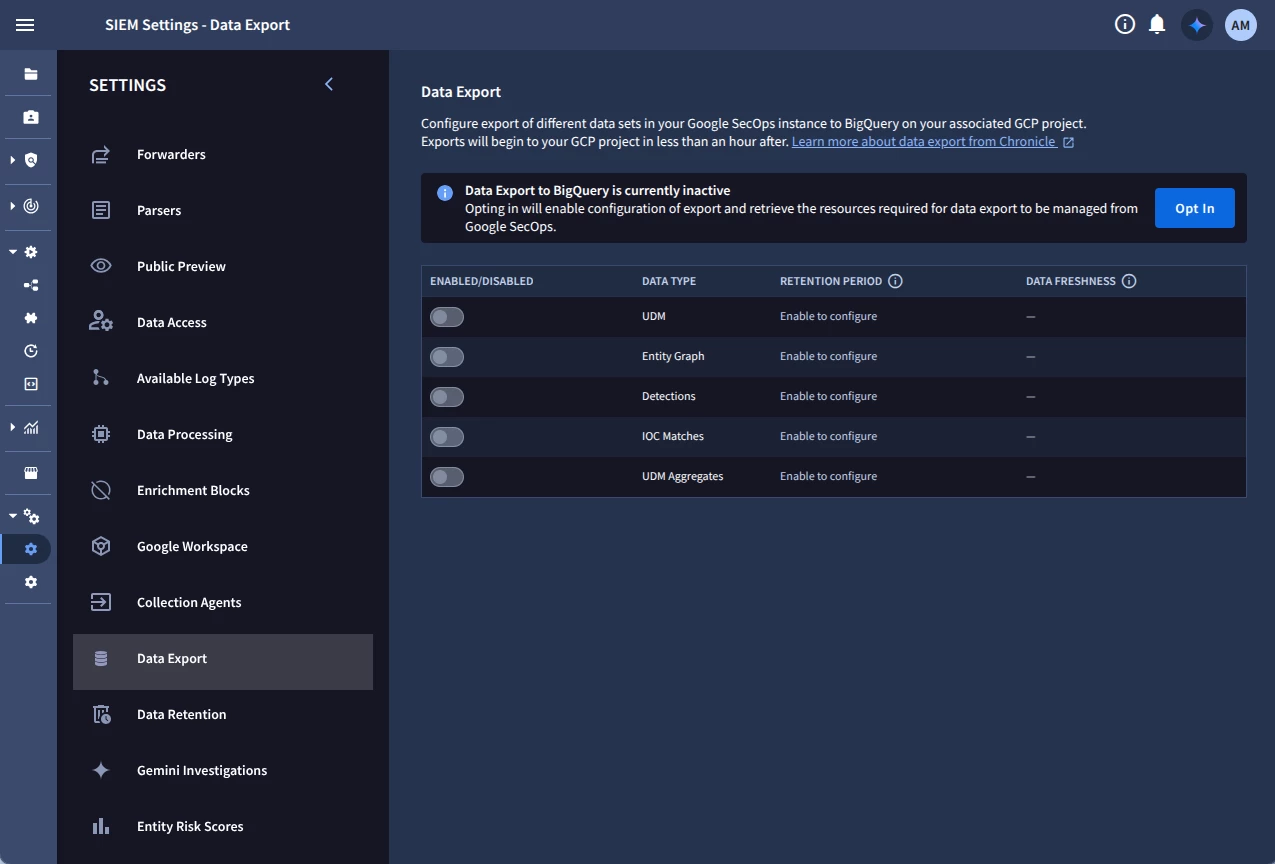Click the Data Retention calendar icon
The height and width of the screenshot is (864, 1275).
(x=101, y=714)
